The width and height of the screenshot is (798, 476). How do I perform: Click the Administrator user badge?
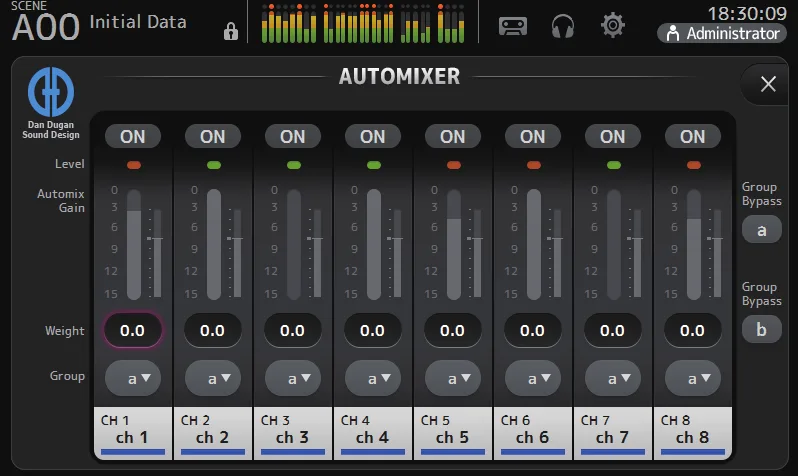pos(722,34)
